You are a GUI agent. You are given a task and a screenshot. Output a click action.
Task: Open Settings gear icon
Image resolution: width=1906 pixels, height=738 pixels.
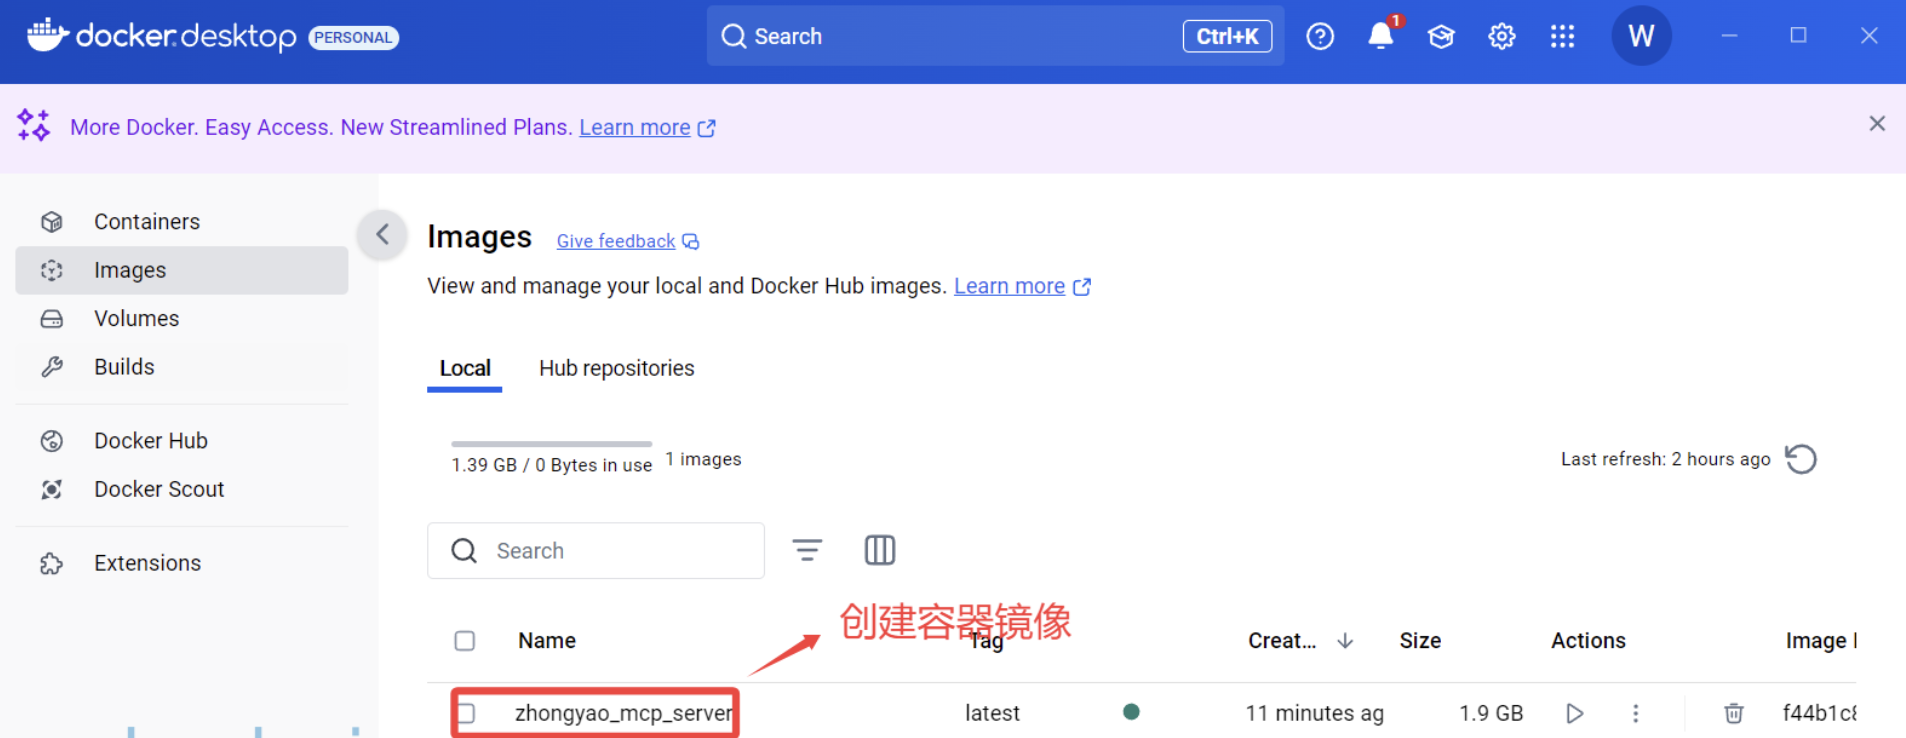point(1502,37)
